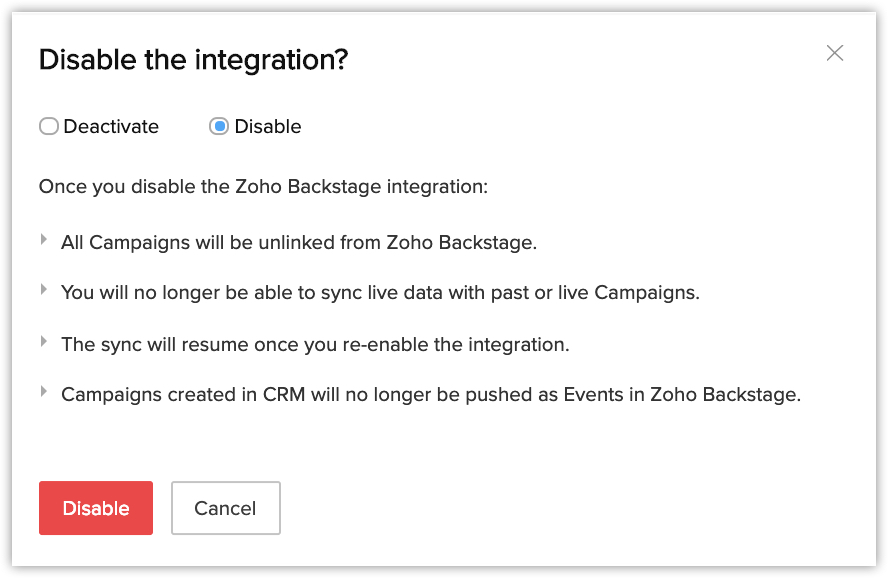
Task: Click the 'Once you disable the Zoho Backstage integration' text
Action: [x=263, y=187]
